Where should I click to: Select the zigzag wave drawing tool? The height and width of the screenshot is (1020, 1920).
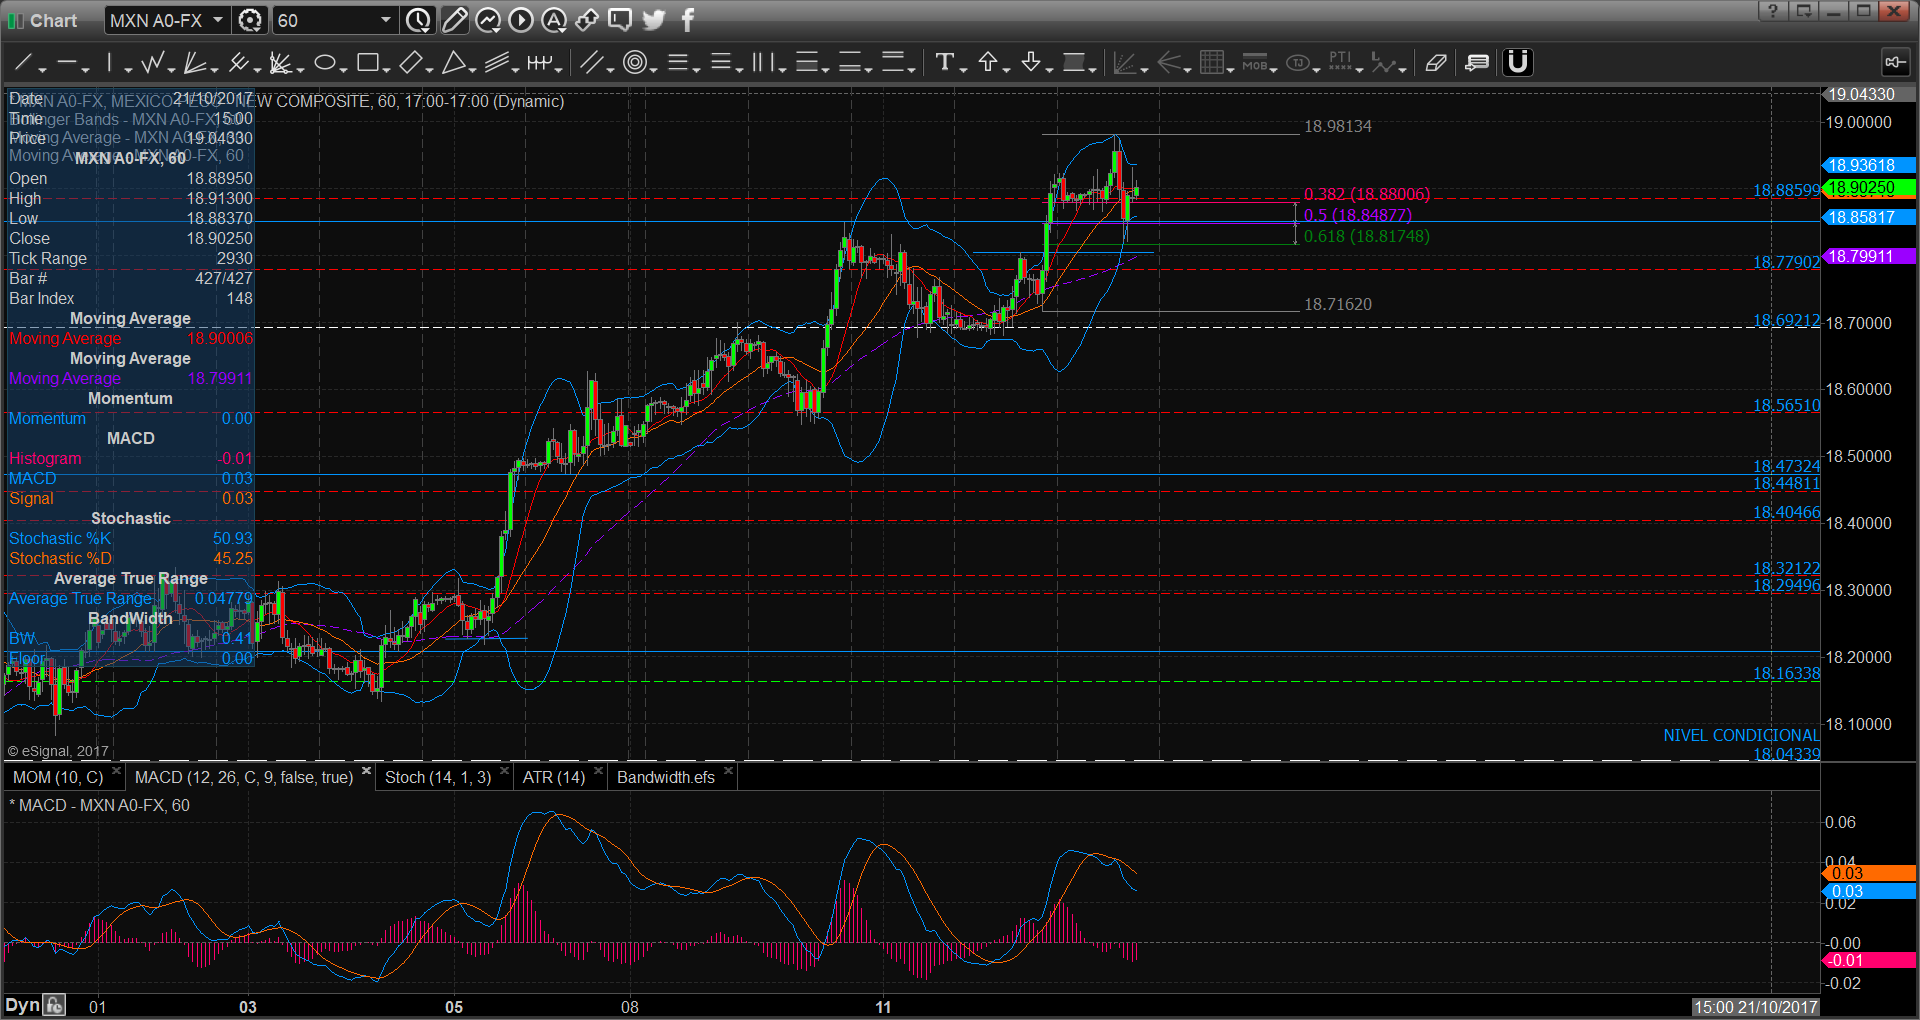click(x=152, y=63)
